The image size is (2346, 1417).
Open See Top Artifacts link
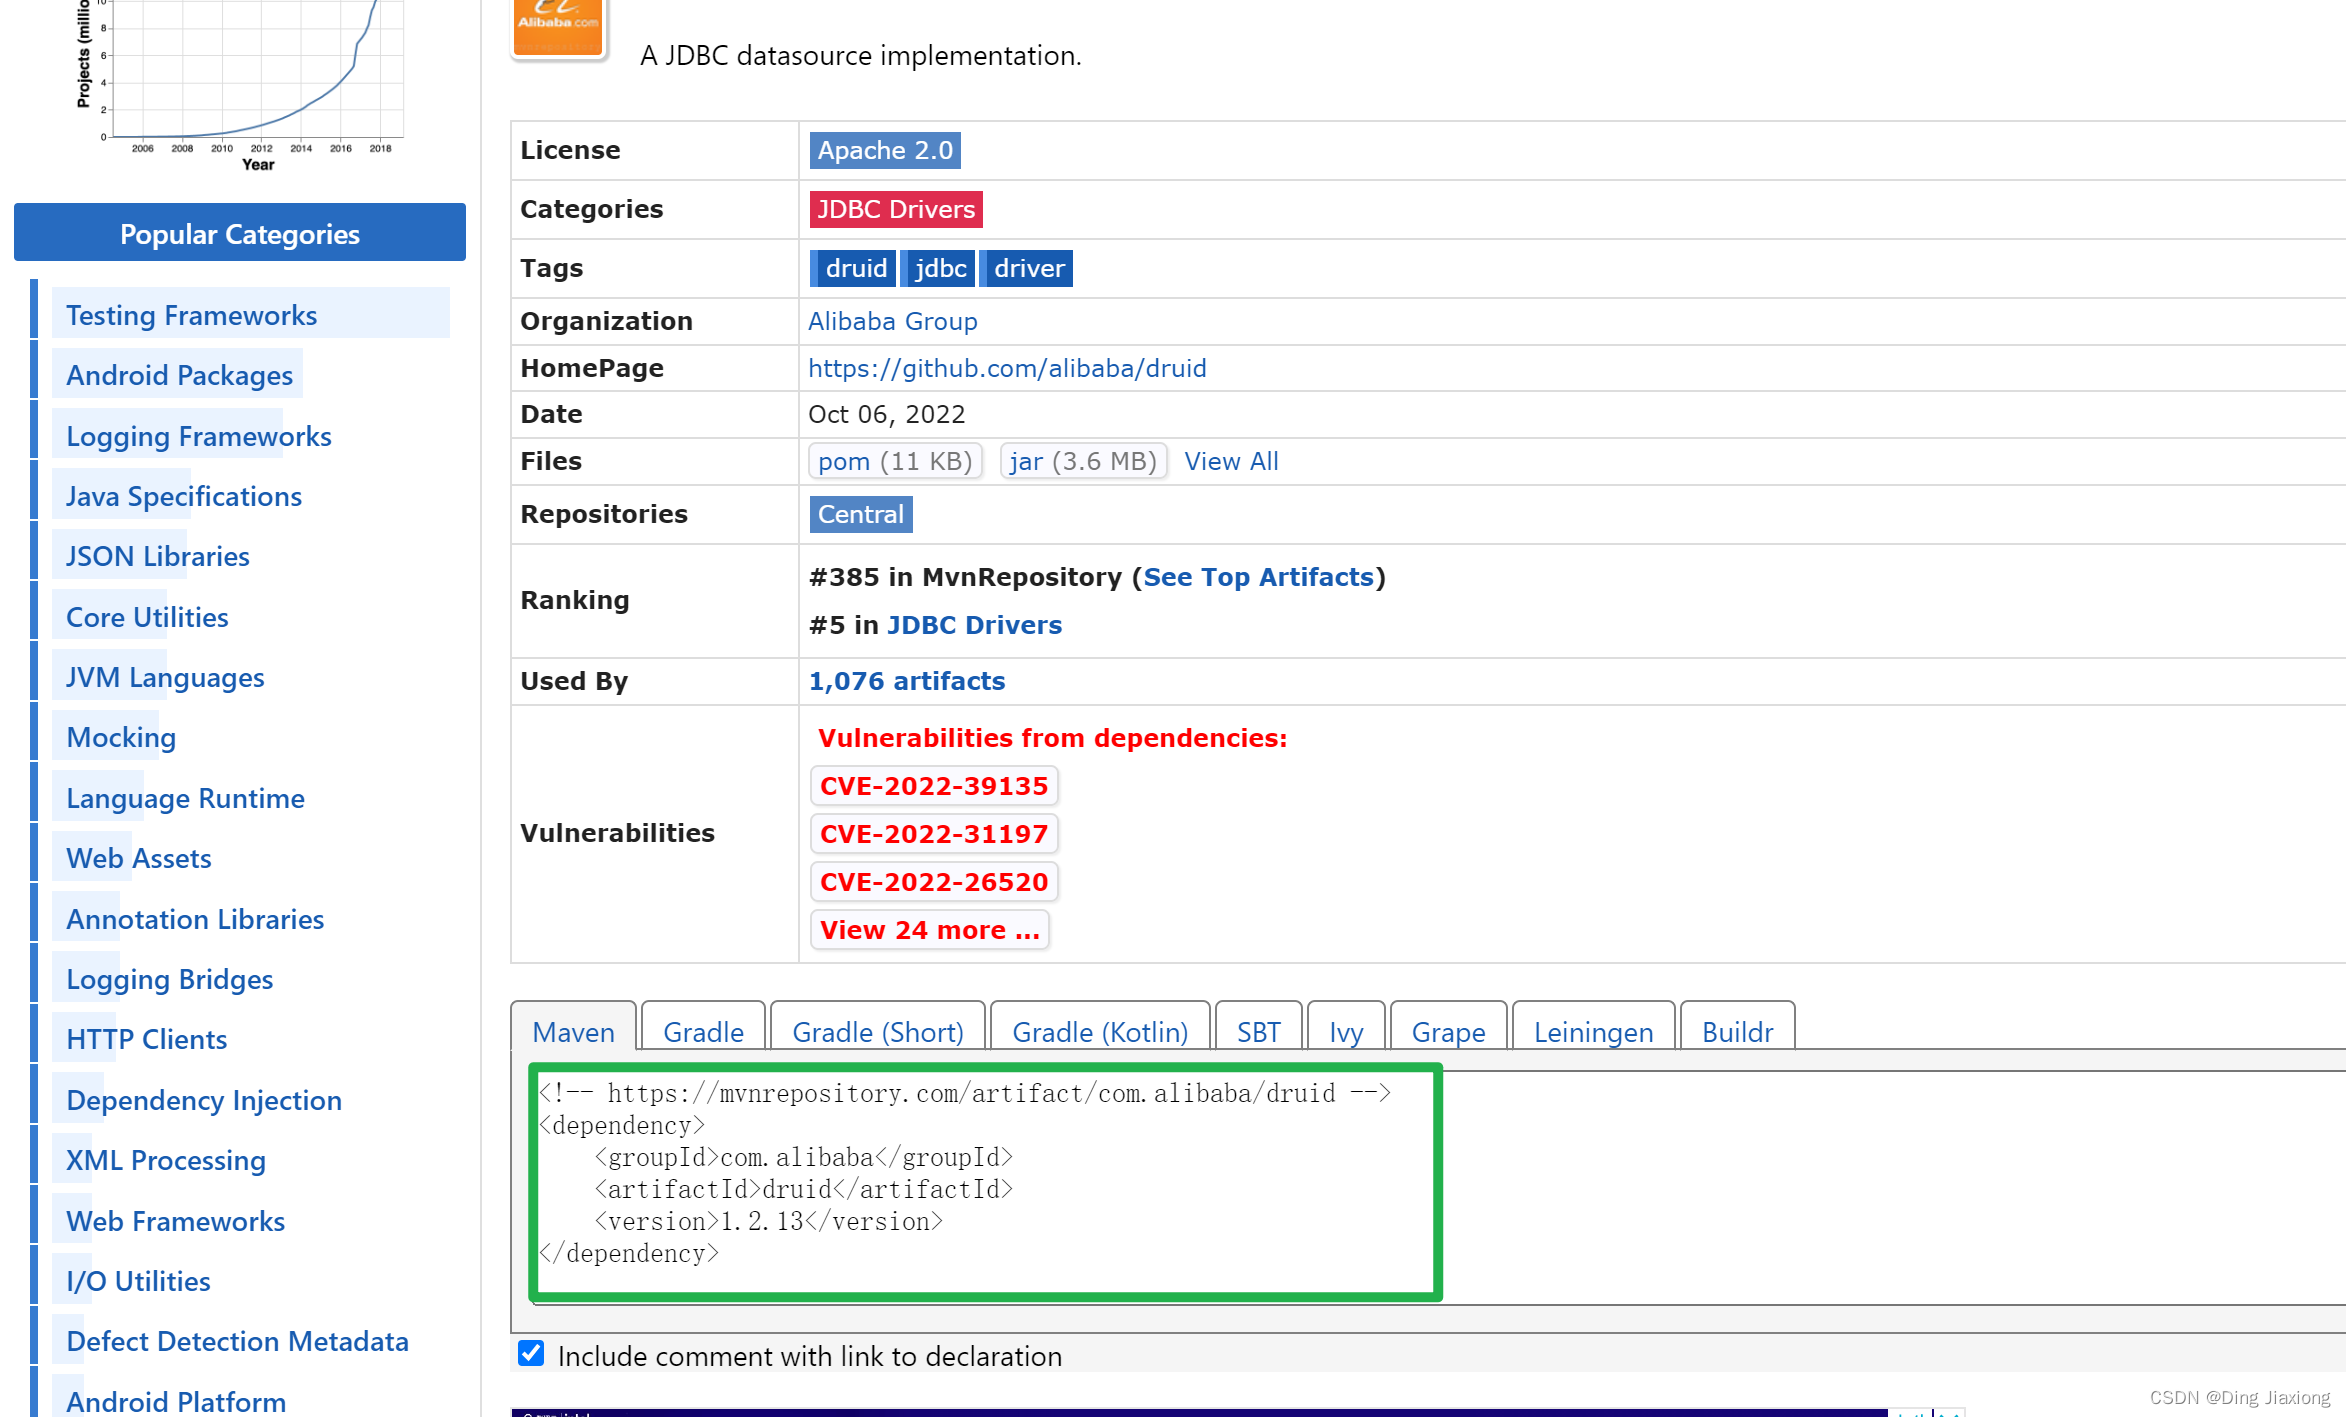(x=1258, y=577)
